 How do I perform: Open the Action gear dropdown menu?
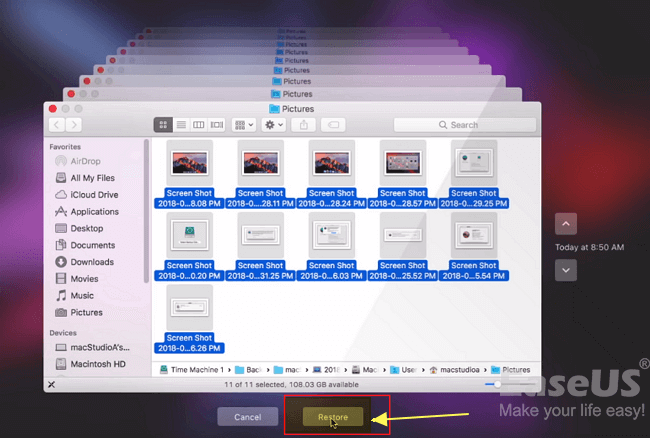pyautogui.click(x=272, y=125)
